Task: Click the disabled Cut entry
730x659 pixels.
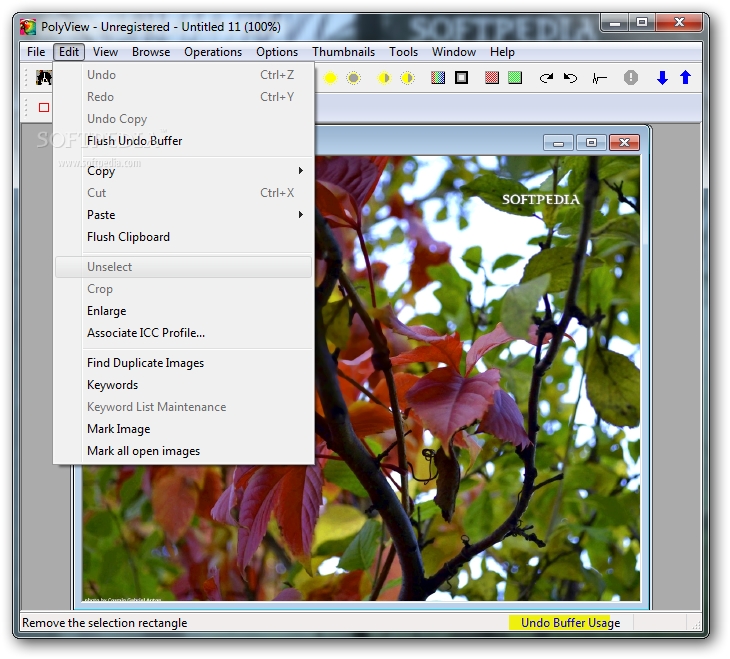Action: 184,193
